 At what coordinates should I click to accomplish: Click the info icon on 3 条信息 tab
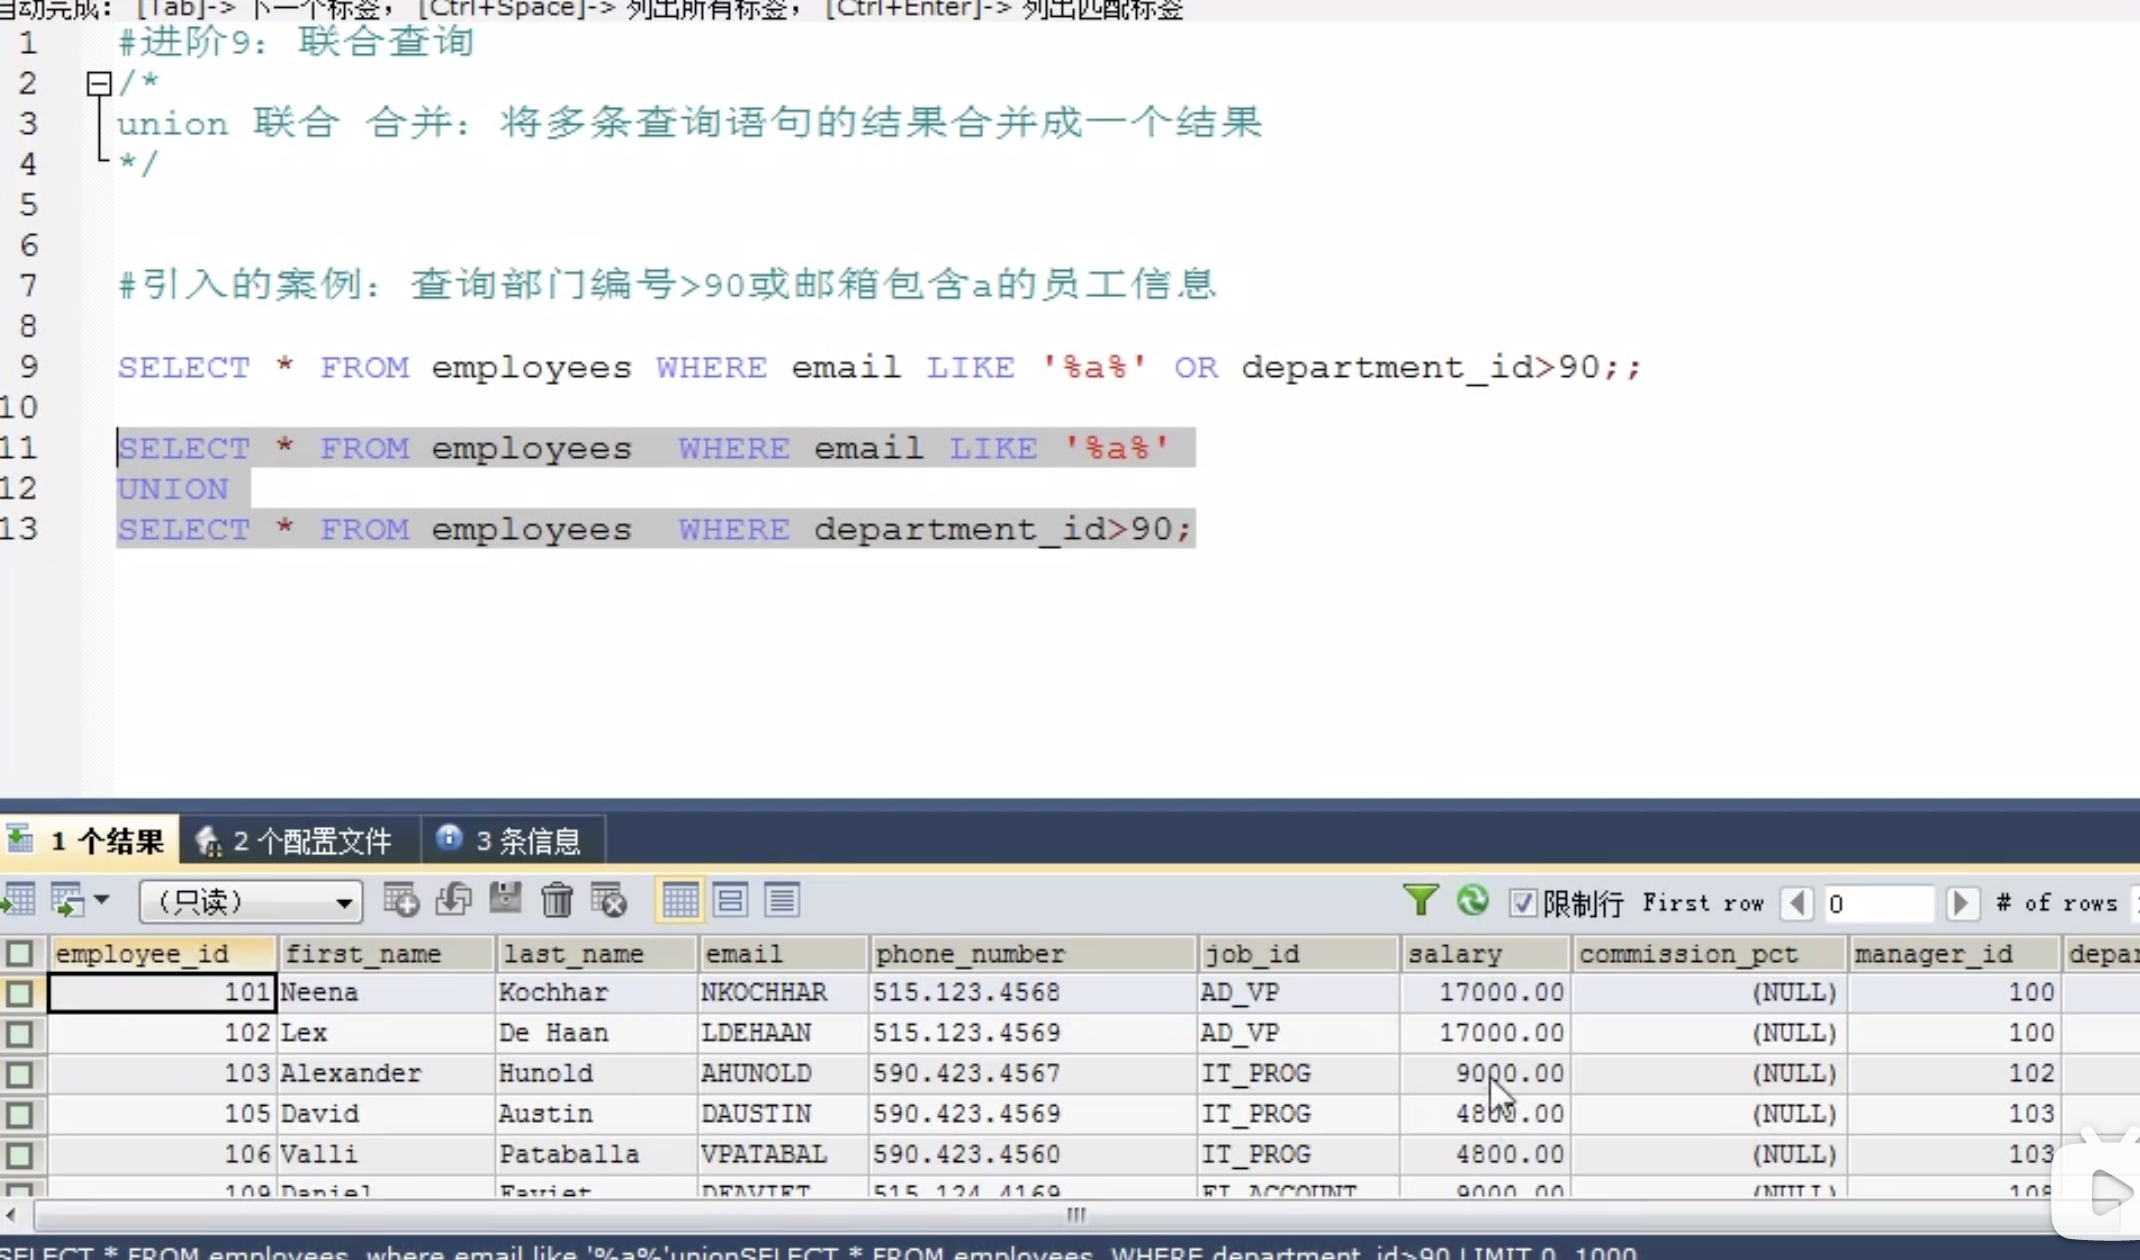click(x=449, y=837)
